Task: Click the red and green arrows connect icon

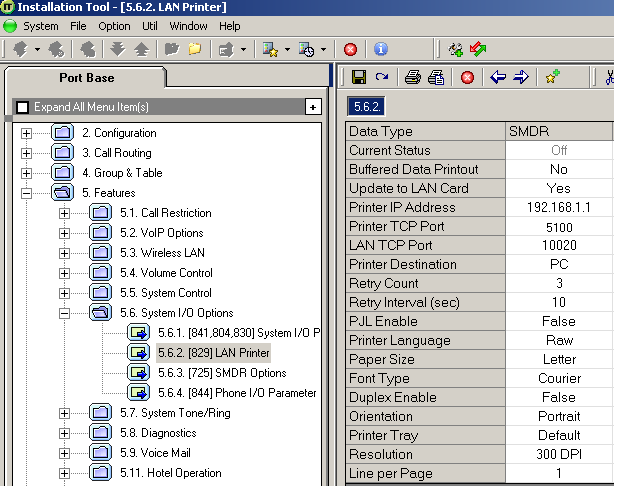Action: coord(477,48)
